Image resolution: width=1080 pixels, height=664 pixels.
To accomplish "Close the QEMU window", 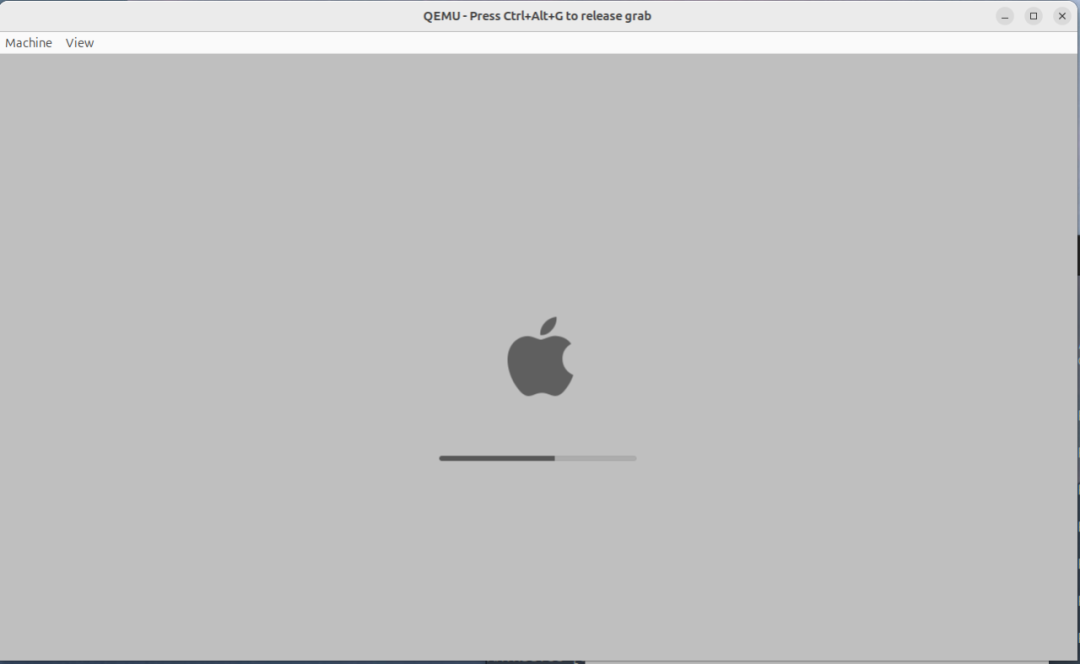I will point(1062,16).
